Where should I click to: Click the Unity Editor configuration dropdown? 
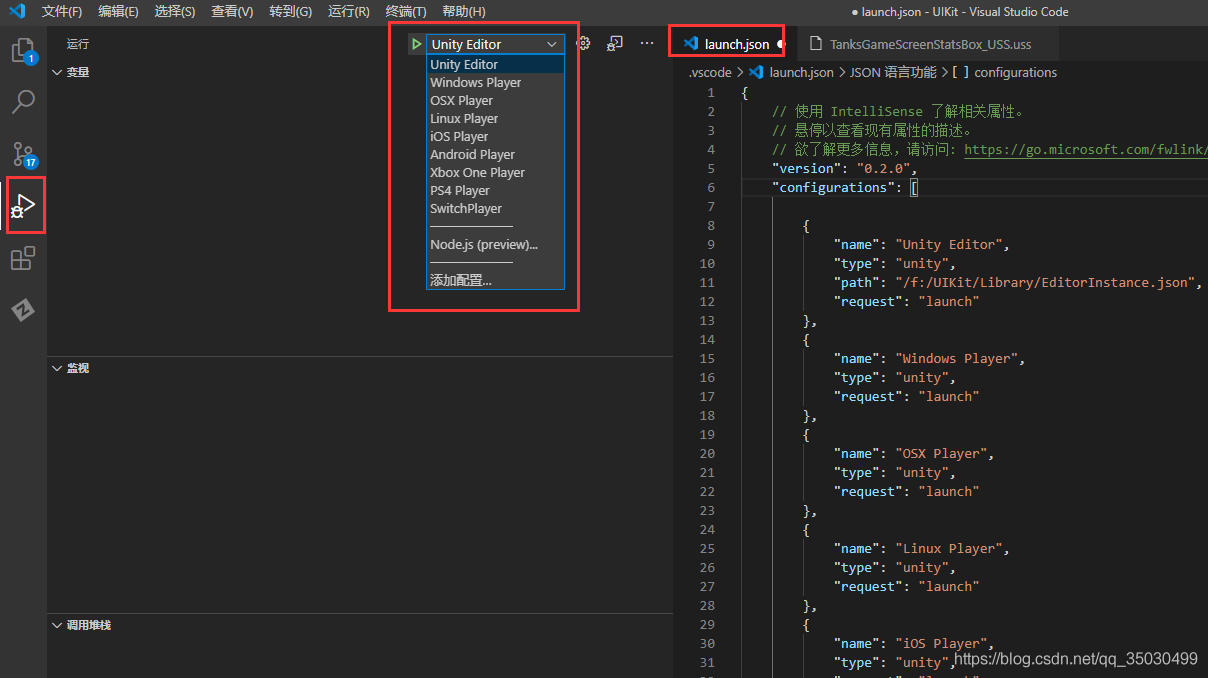click(495, 44)
